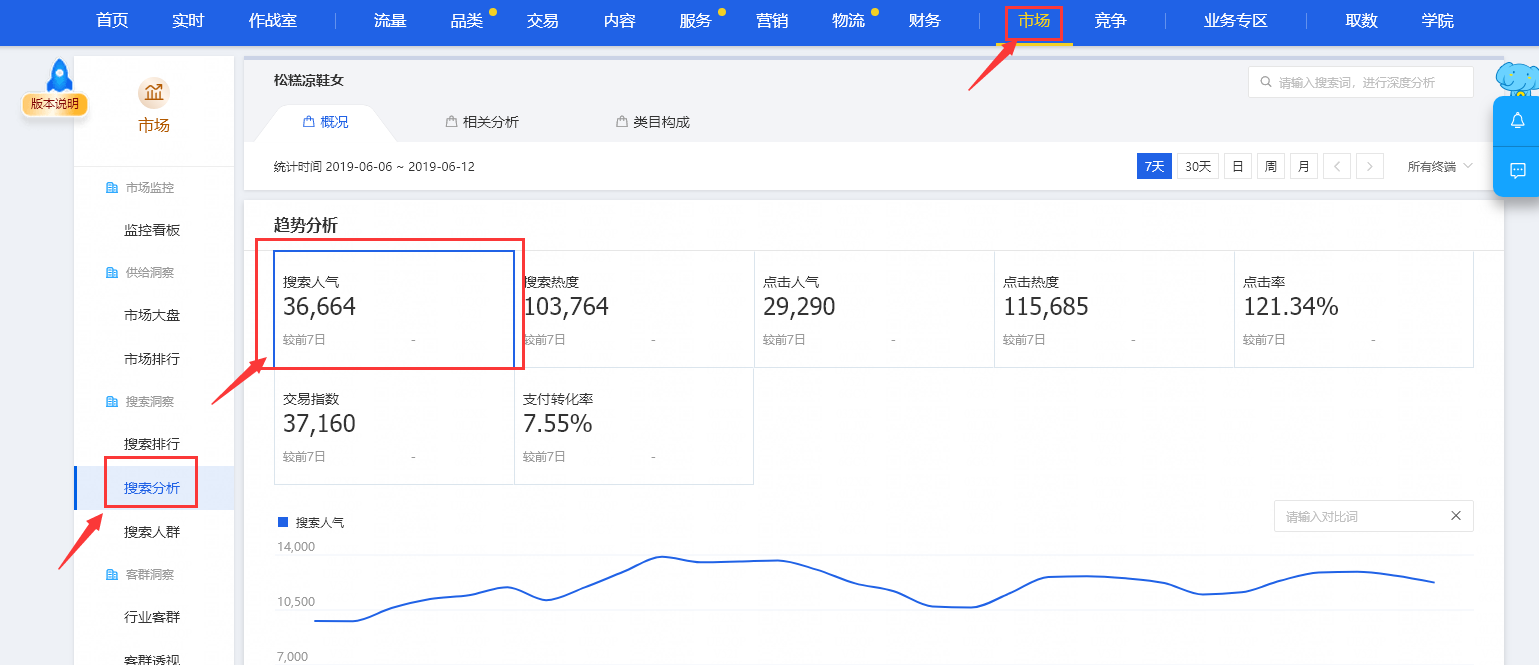Screen dimensions: 1539x665
Task: Toggle the 搜索人气 chart legend
Action: (310, 522)
